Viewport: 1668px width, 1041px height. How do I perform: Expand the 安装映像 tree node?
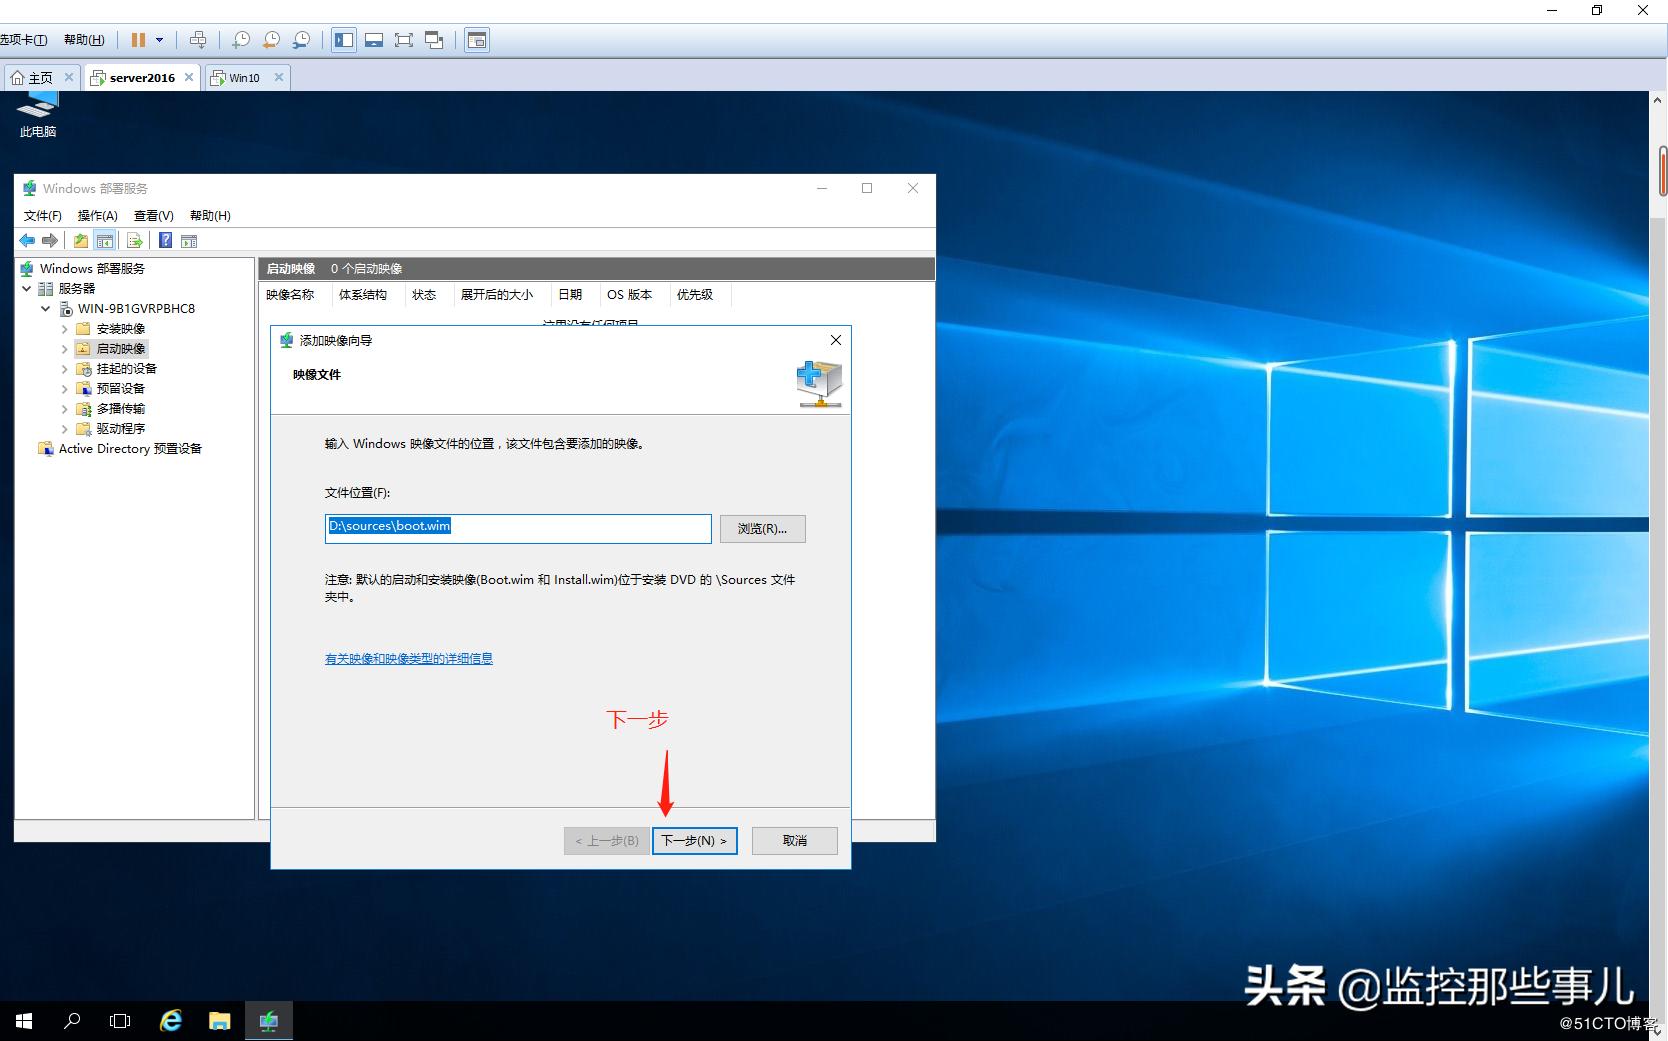[63, 328]
